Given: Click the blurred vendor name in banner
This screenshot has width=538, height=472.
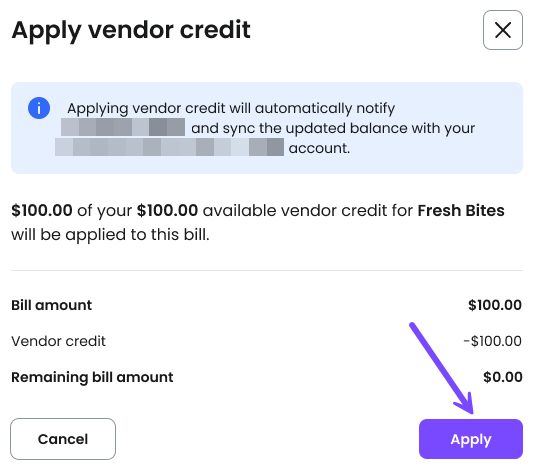Looking at the screenshot, I should (123, 127).
